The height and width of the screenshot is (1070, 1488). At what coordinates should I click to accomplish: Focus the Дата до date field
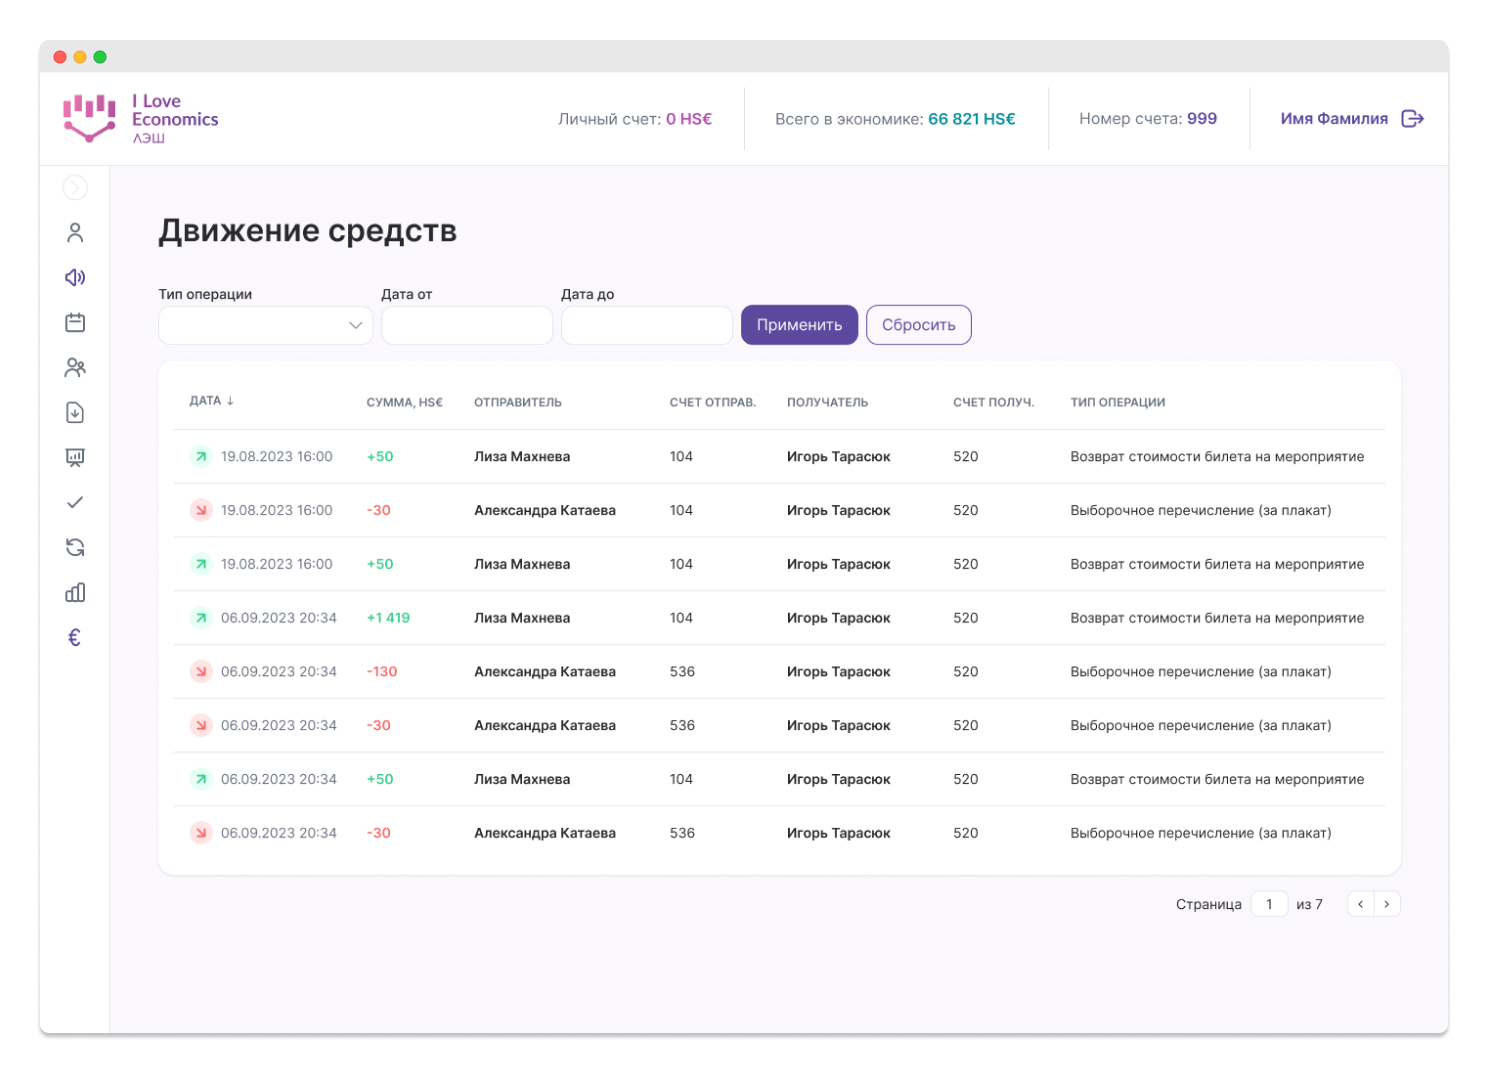point(647,325)
